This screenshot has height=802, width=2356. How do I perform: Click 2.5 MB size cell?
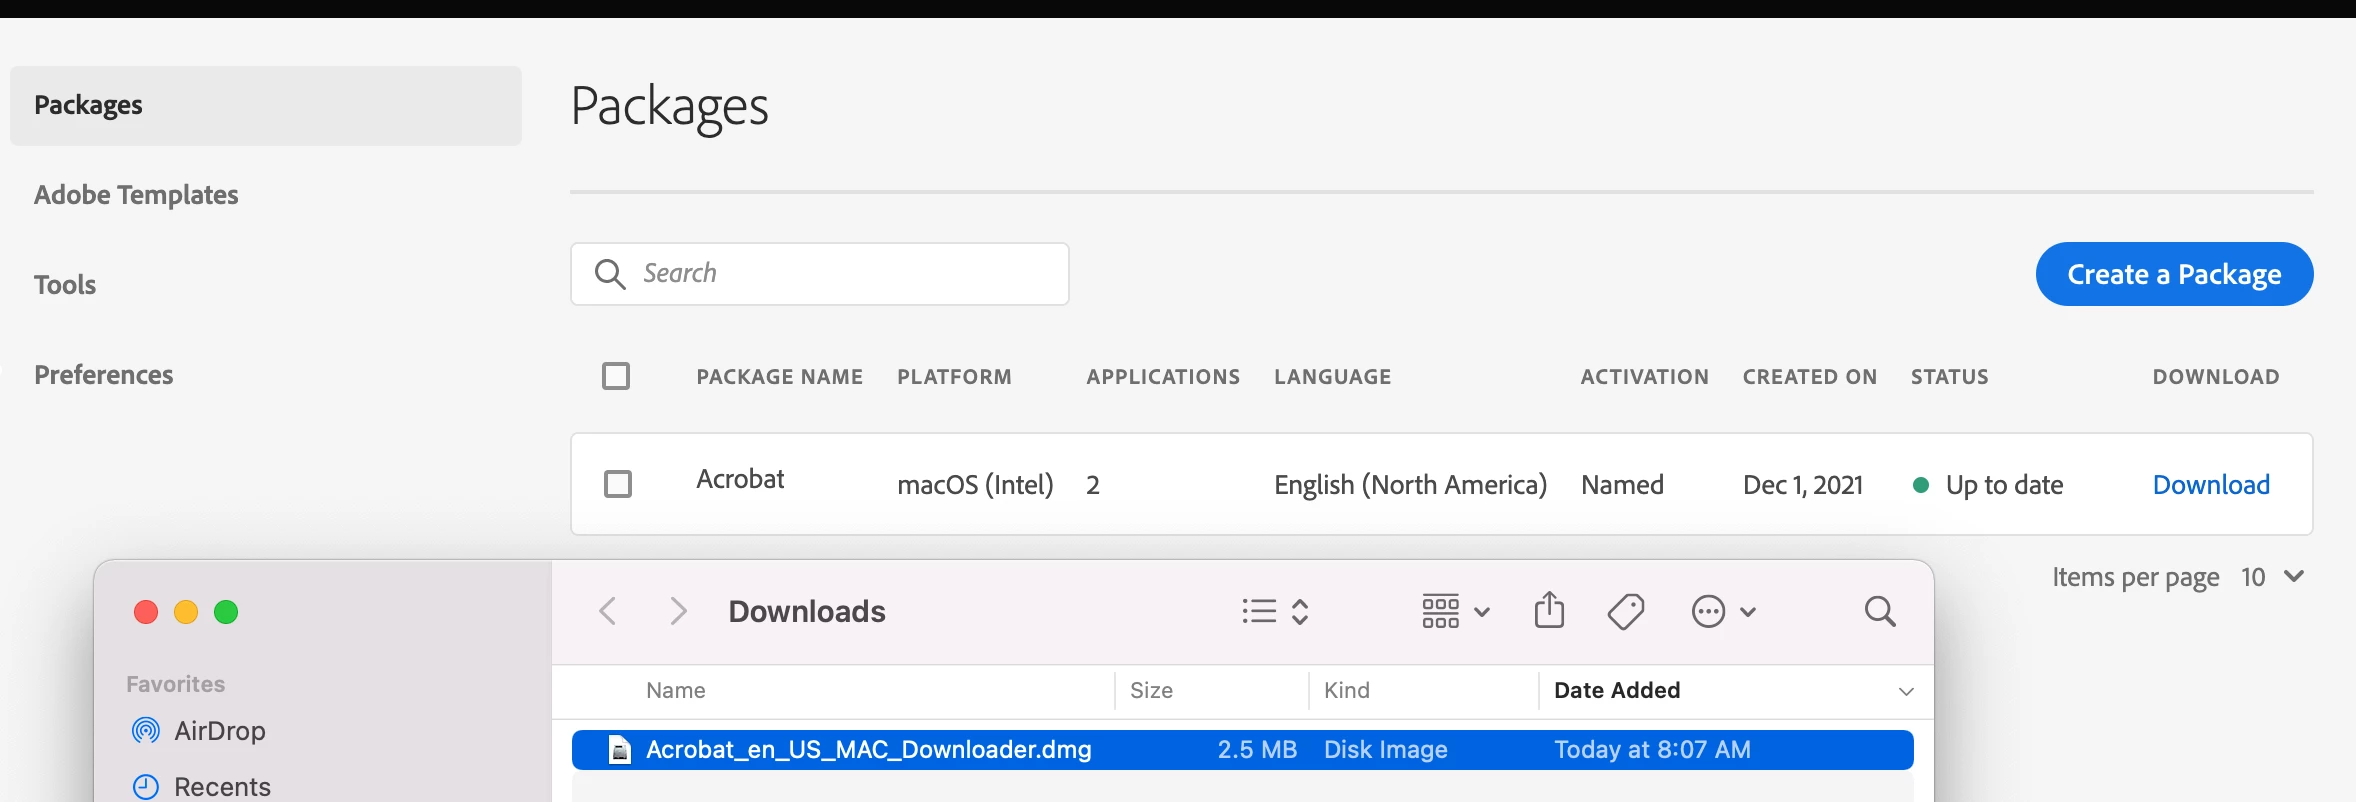point(1257,750)
